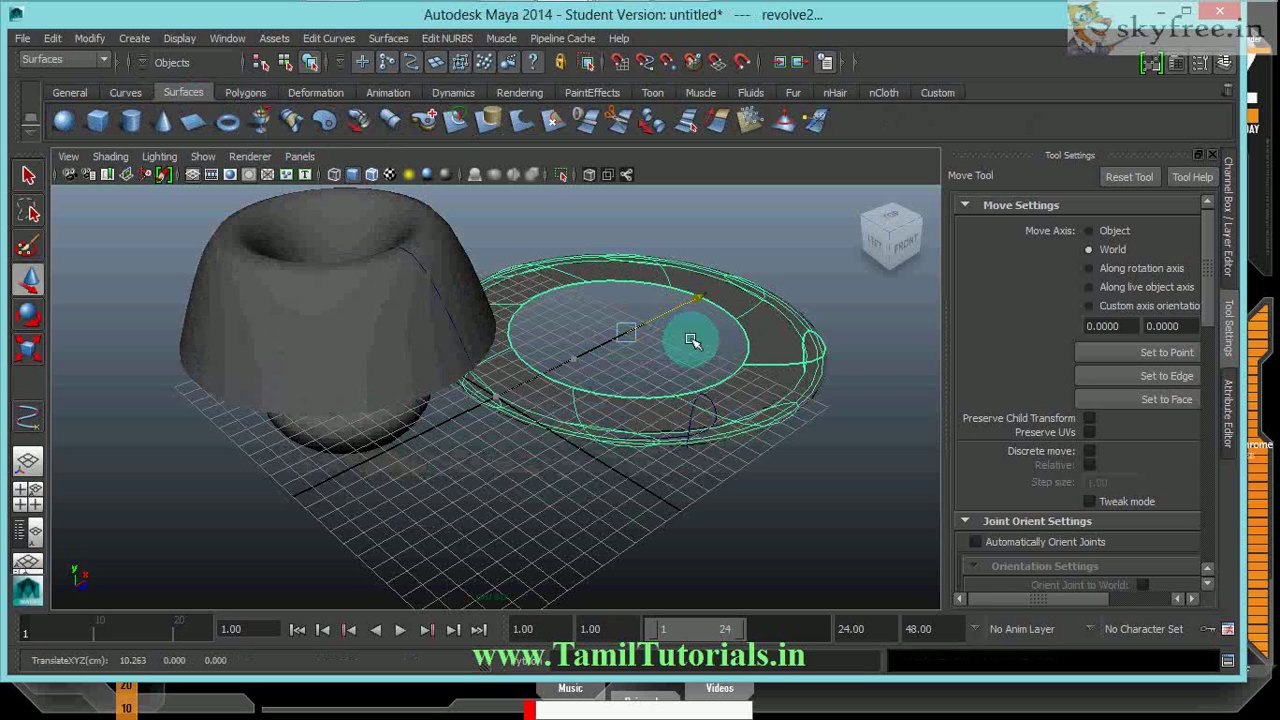Enable textured display in viewport toolbar
This screenshot has width=1280, height=720.
[x=390, y=175]
